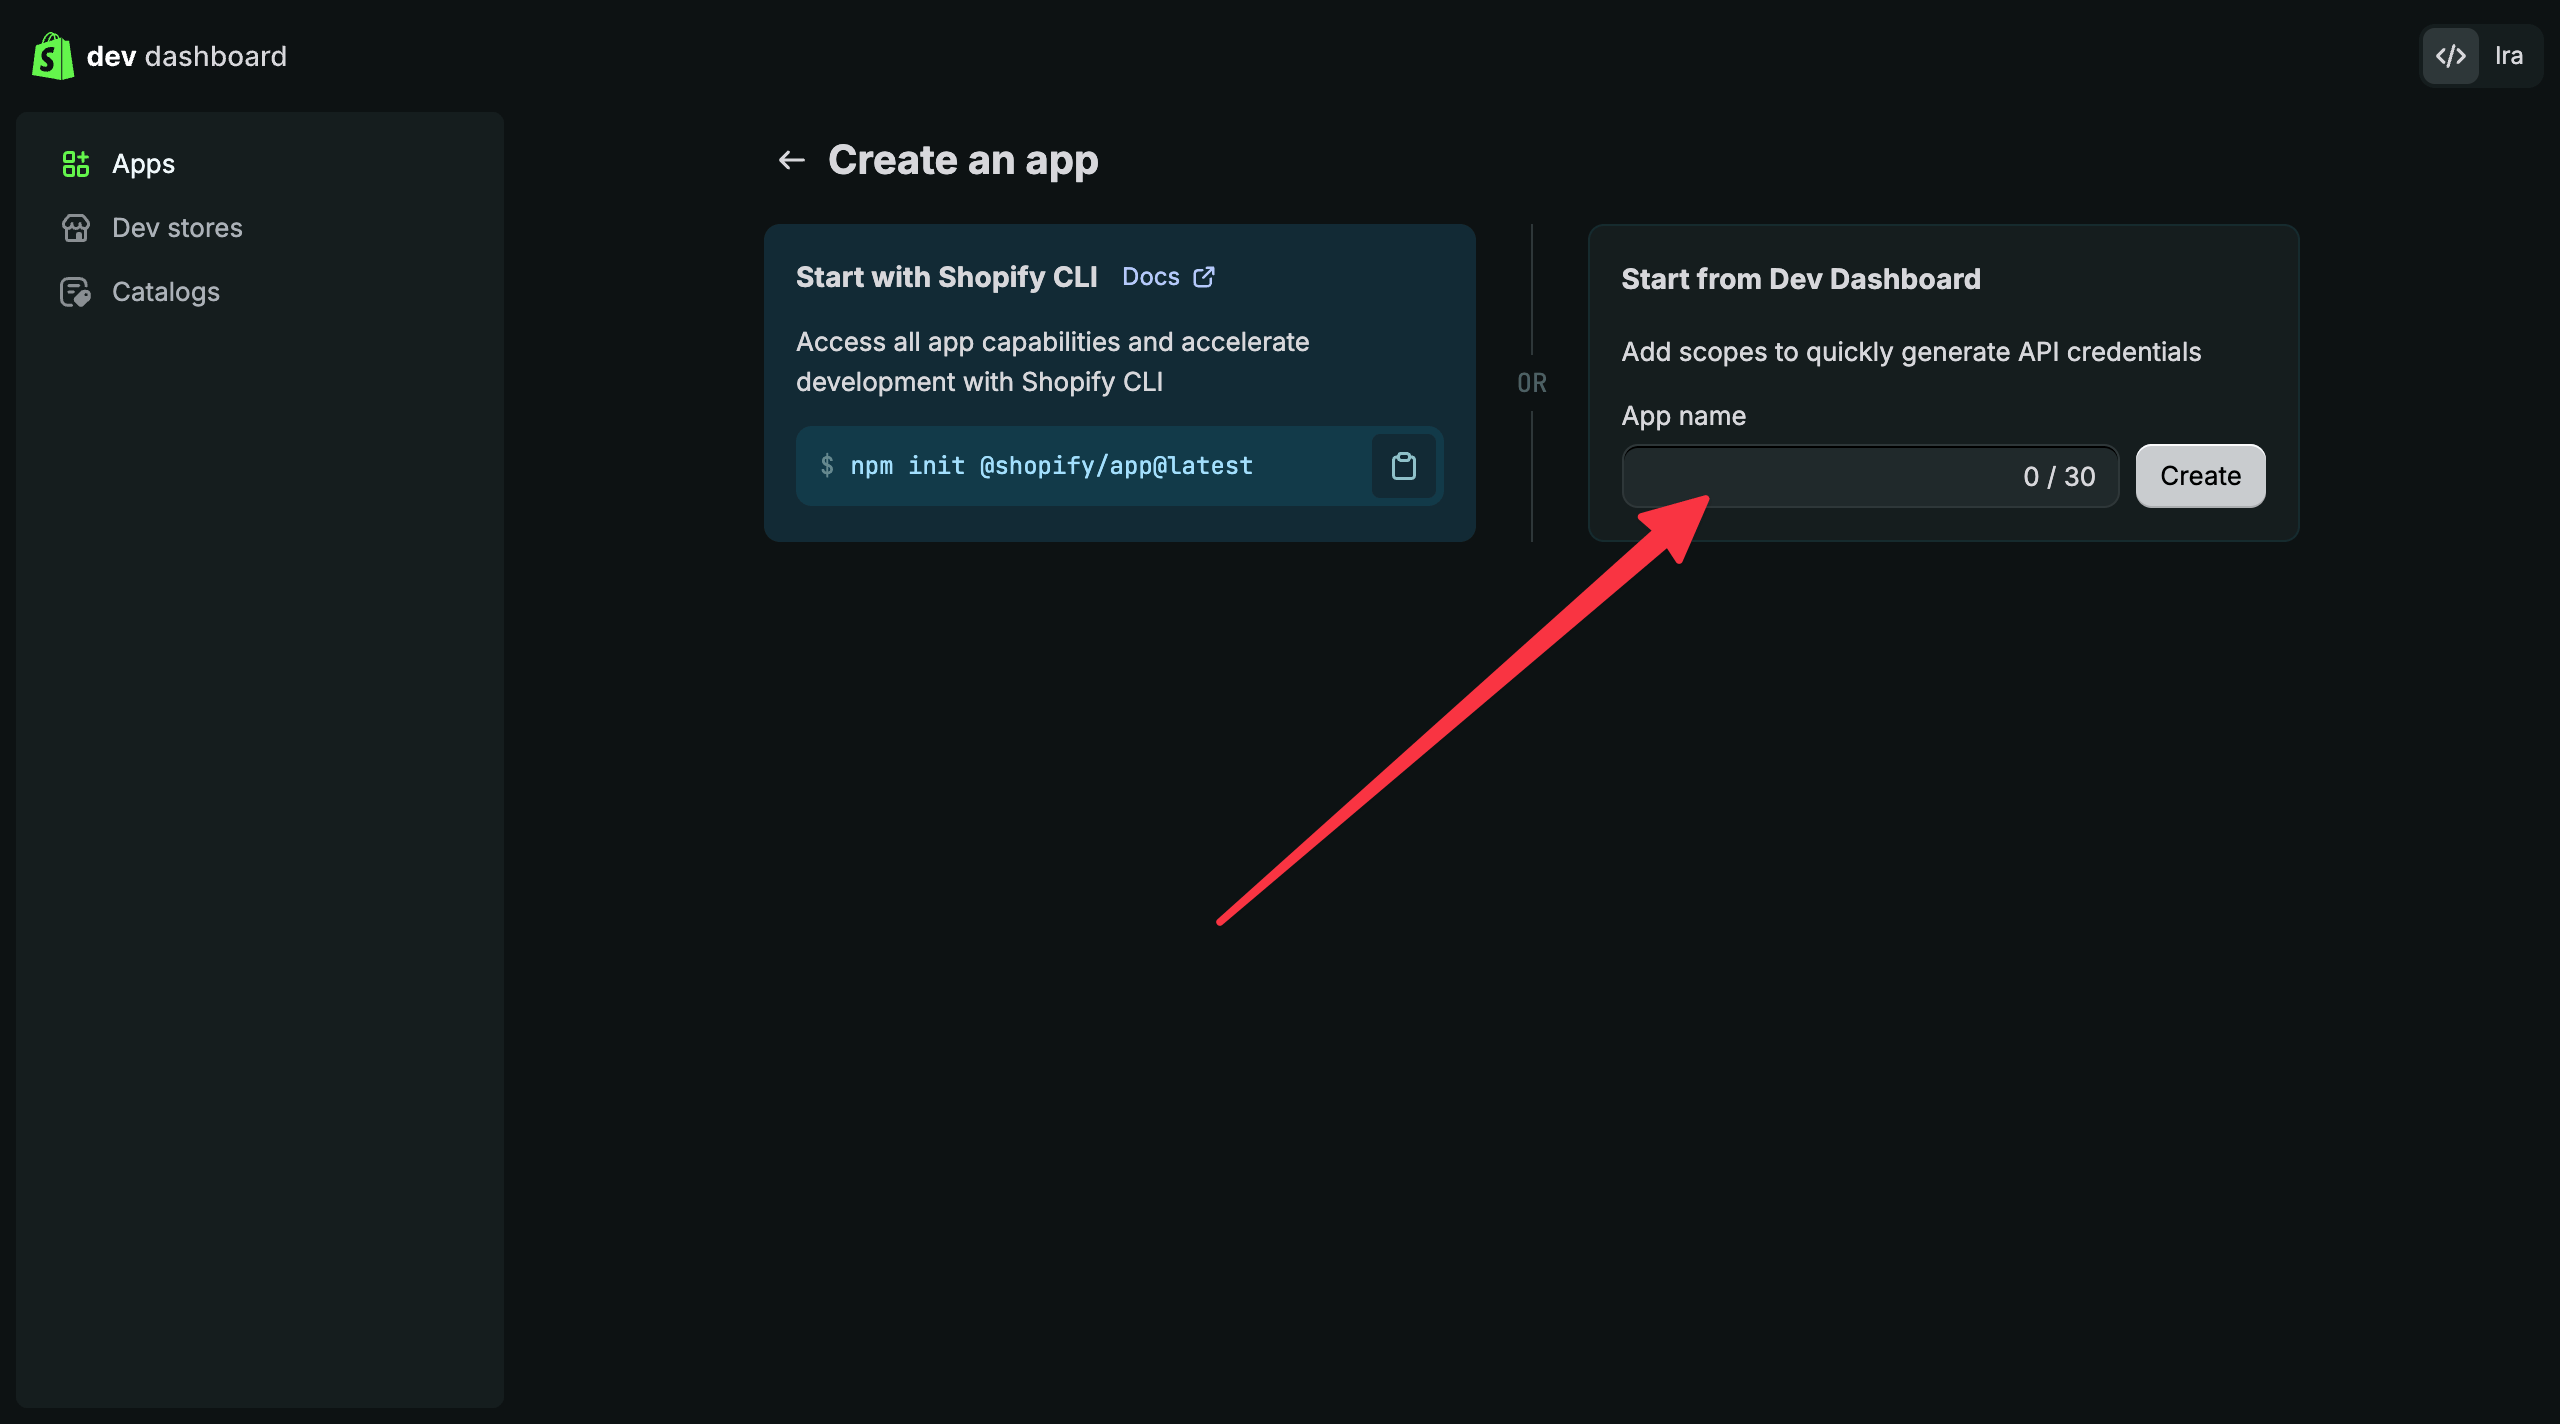Click the 'Access all app capabilities' description
This screenshot has height=1424, width=2560.
pos(1053,362)
